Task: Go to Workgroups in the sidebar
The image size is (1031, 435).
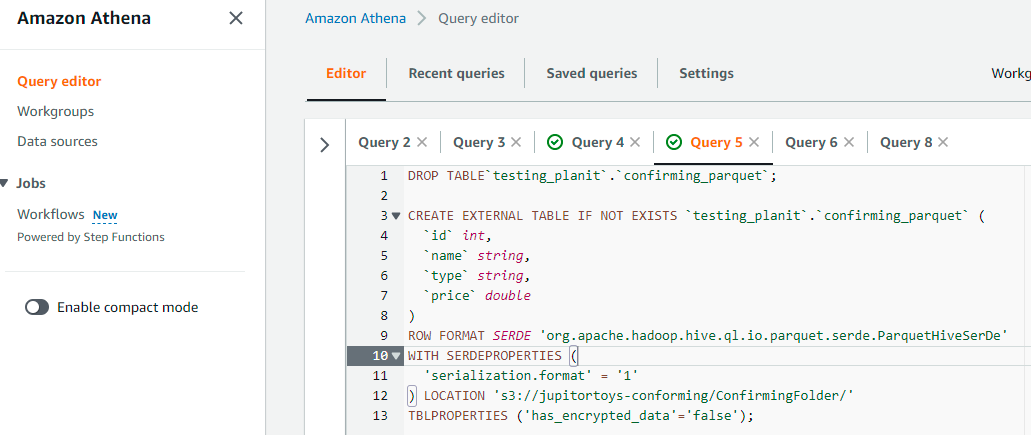Action: 56,111
